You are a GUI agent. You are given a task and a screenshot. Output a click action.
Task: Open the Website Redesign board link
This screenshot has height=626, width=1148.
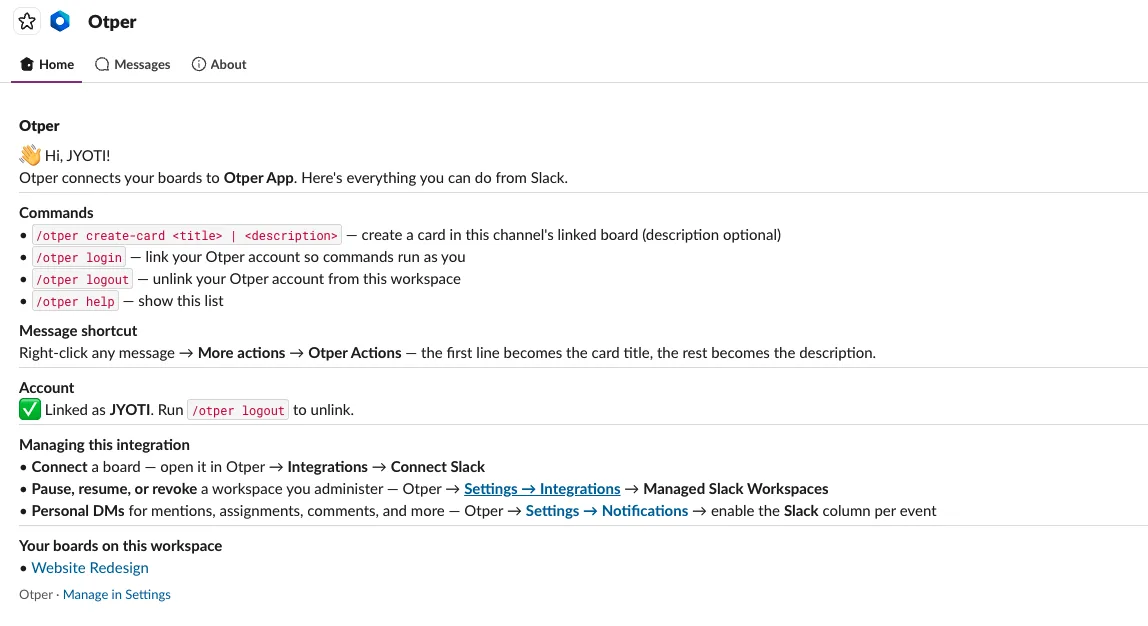click(90, 568)
